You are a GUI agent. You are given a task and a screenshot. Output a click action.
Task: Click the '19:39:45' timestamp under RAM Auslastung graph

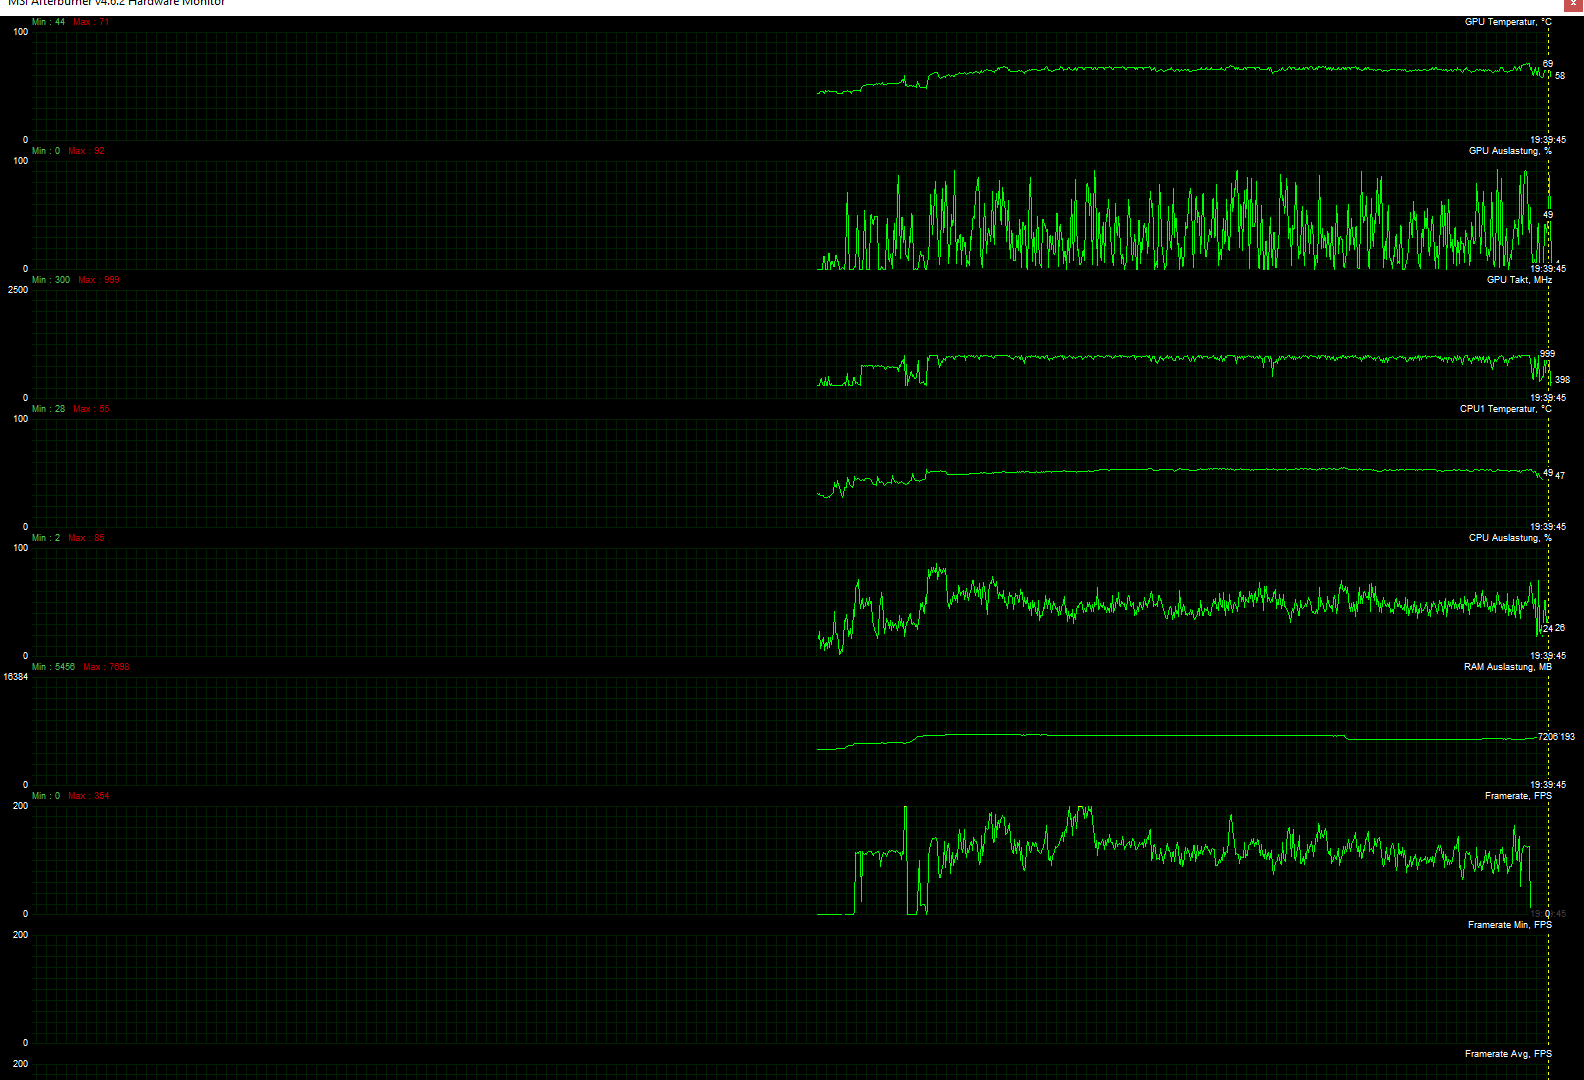[x=1548, y=785]
